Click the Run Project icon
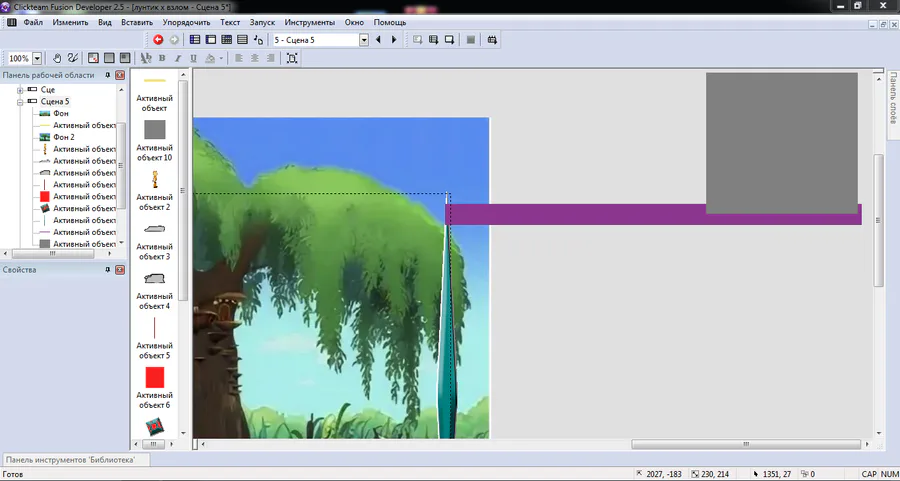 418,40
